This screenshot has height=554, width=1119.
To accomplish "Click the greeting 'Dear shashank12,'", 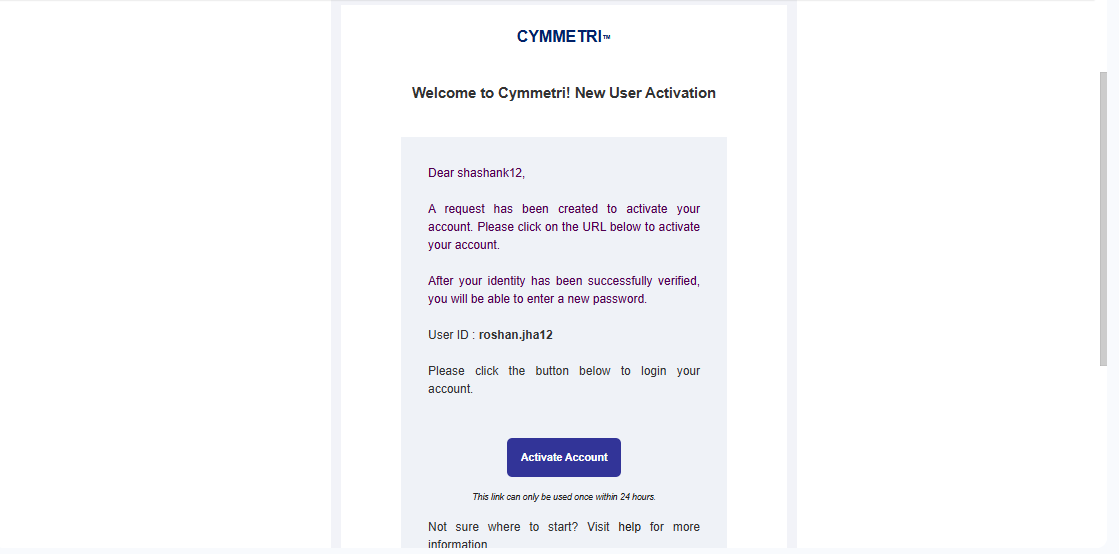I will (477, 173).
